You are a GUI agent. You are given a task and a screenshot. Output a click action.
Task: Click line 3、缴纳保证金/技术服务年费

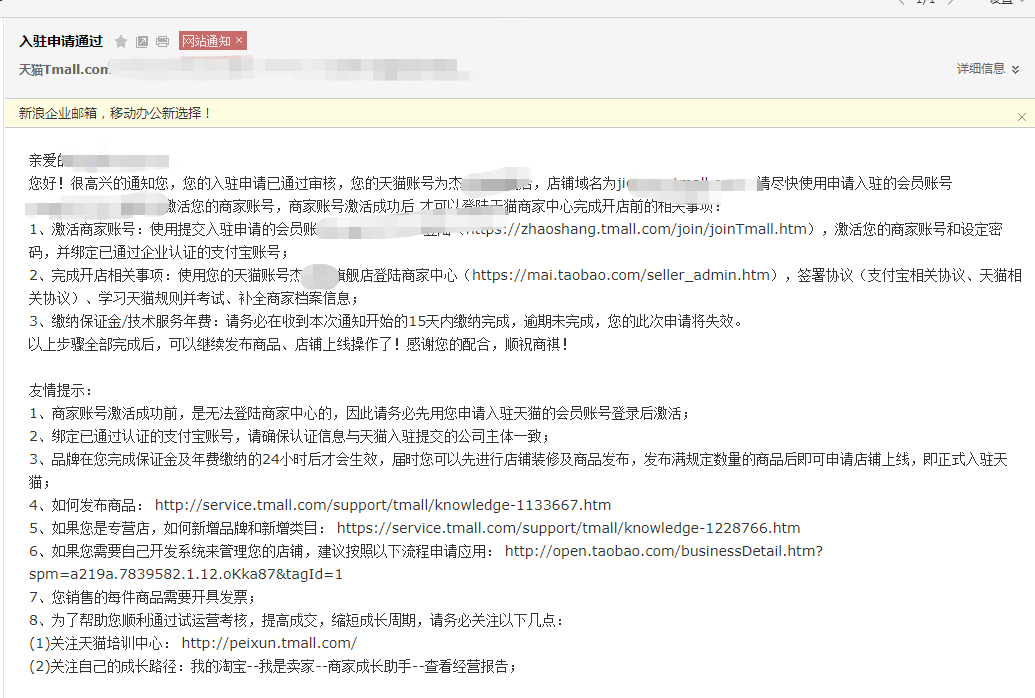pyautogui.click(x=387, y=322)
